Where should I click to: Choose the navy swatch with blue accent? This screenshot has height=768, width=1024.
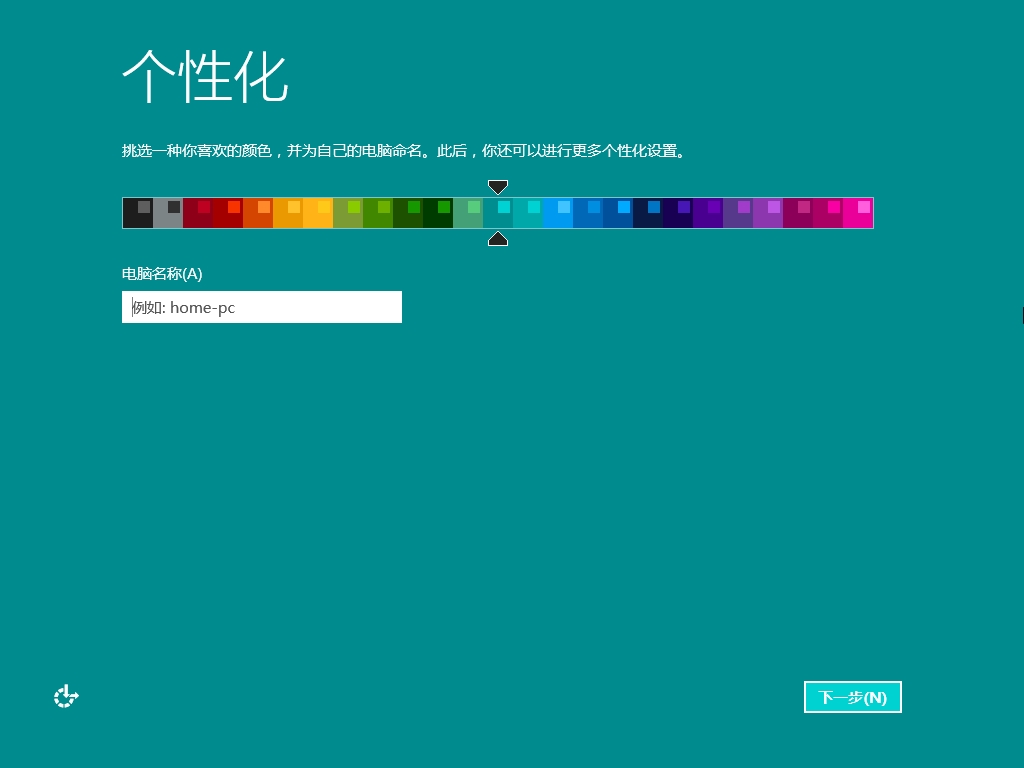(648, 213)
